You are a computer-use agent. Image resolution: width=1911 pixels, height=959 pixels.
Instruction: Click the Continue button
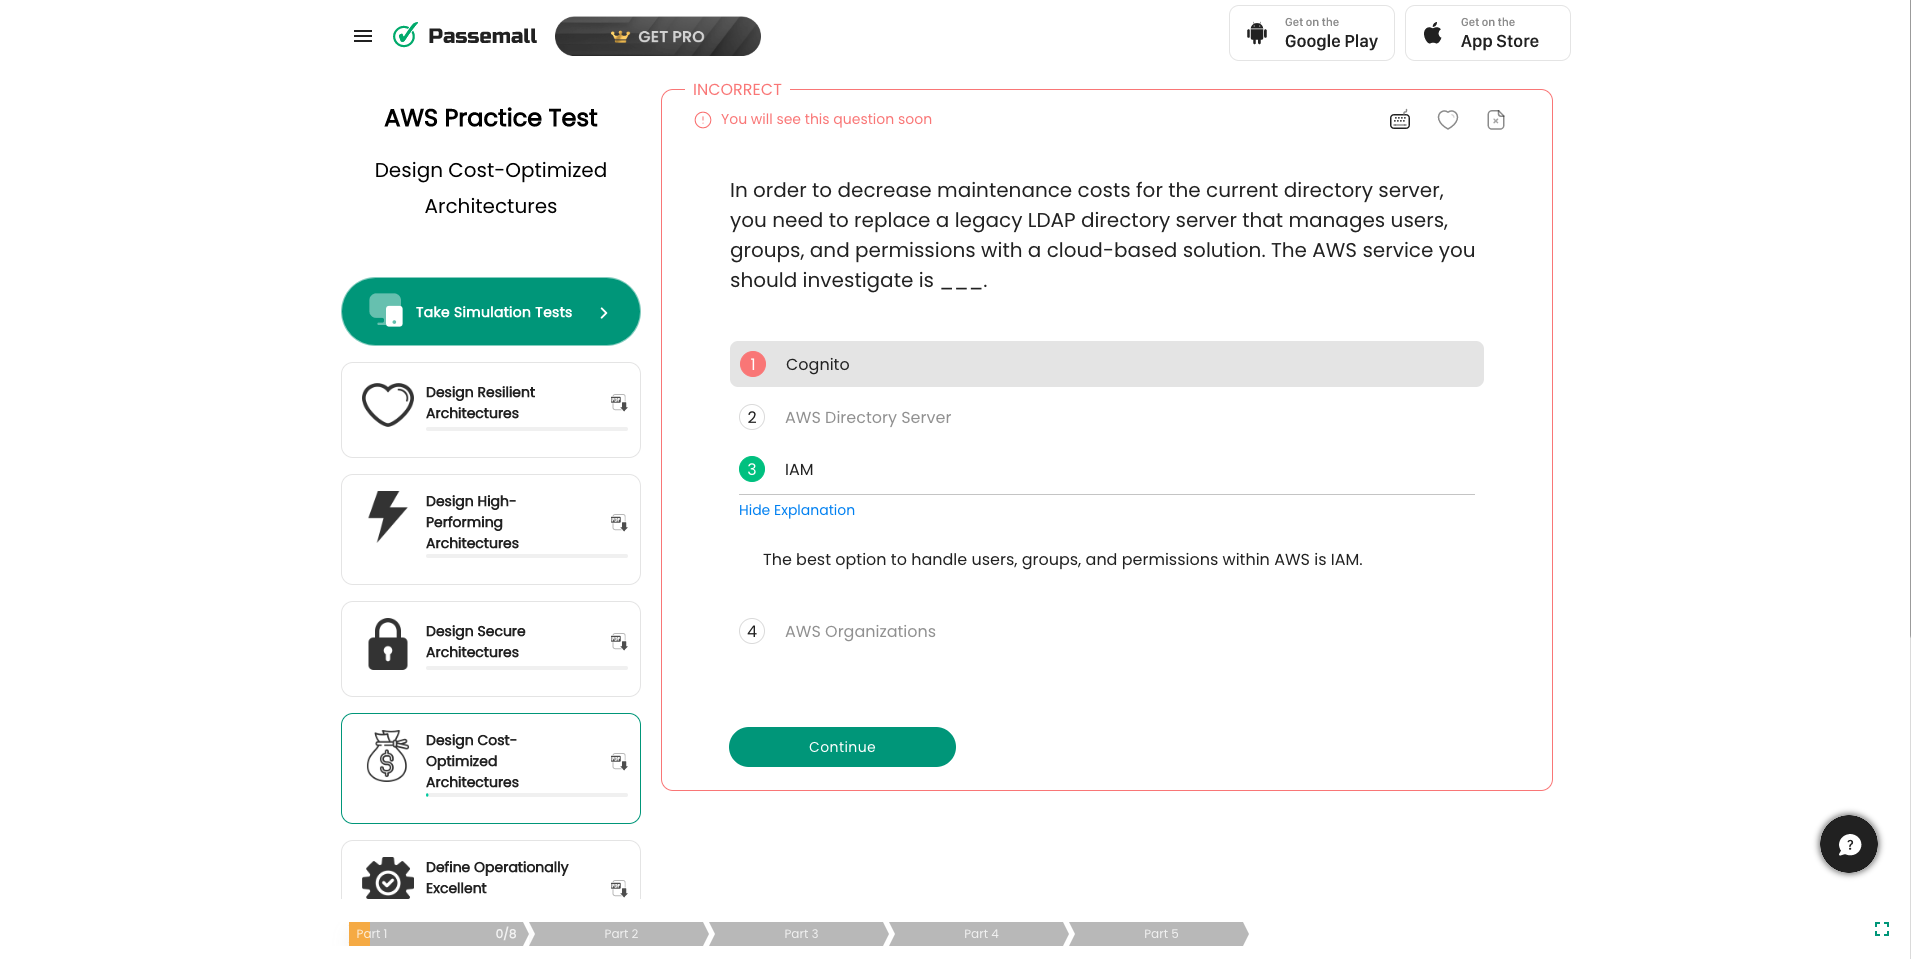tap(842, 747)
